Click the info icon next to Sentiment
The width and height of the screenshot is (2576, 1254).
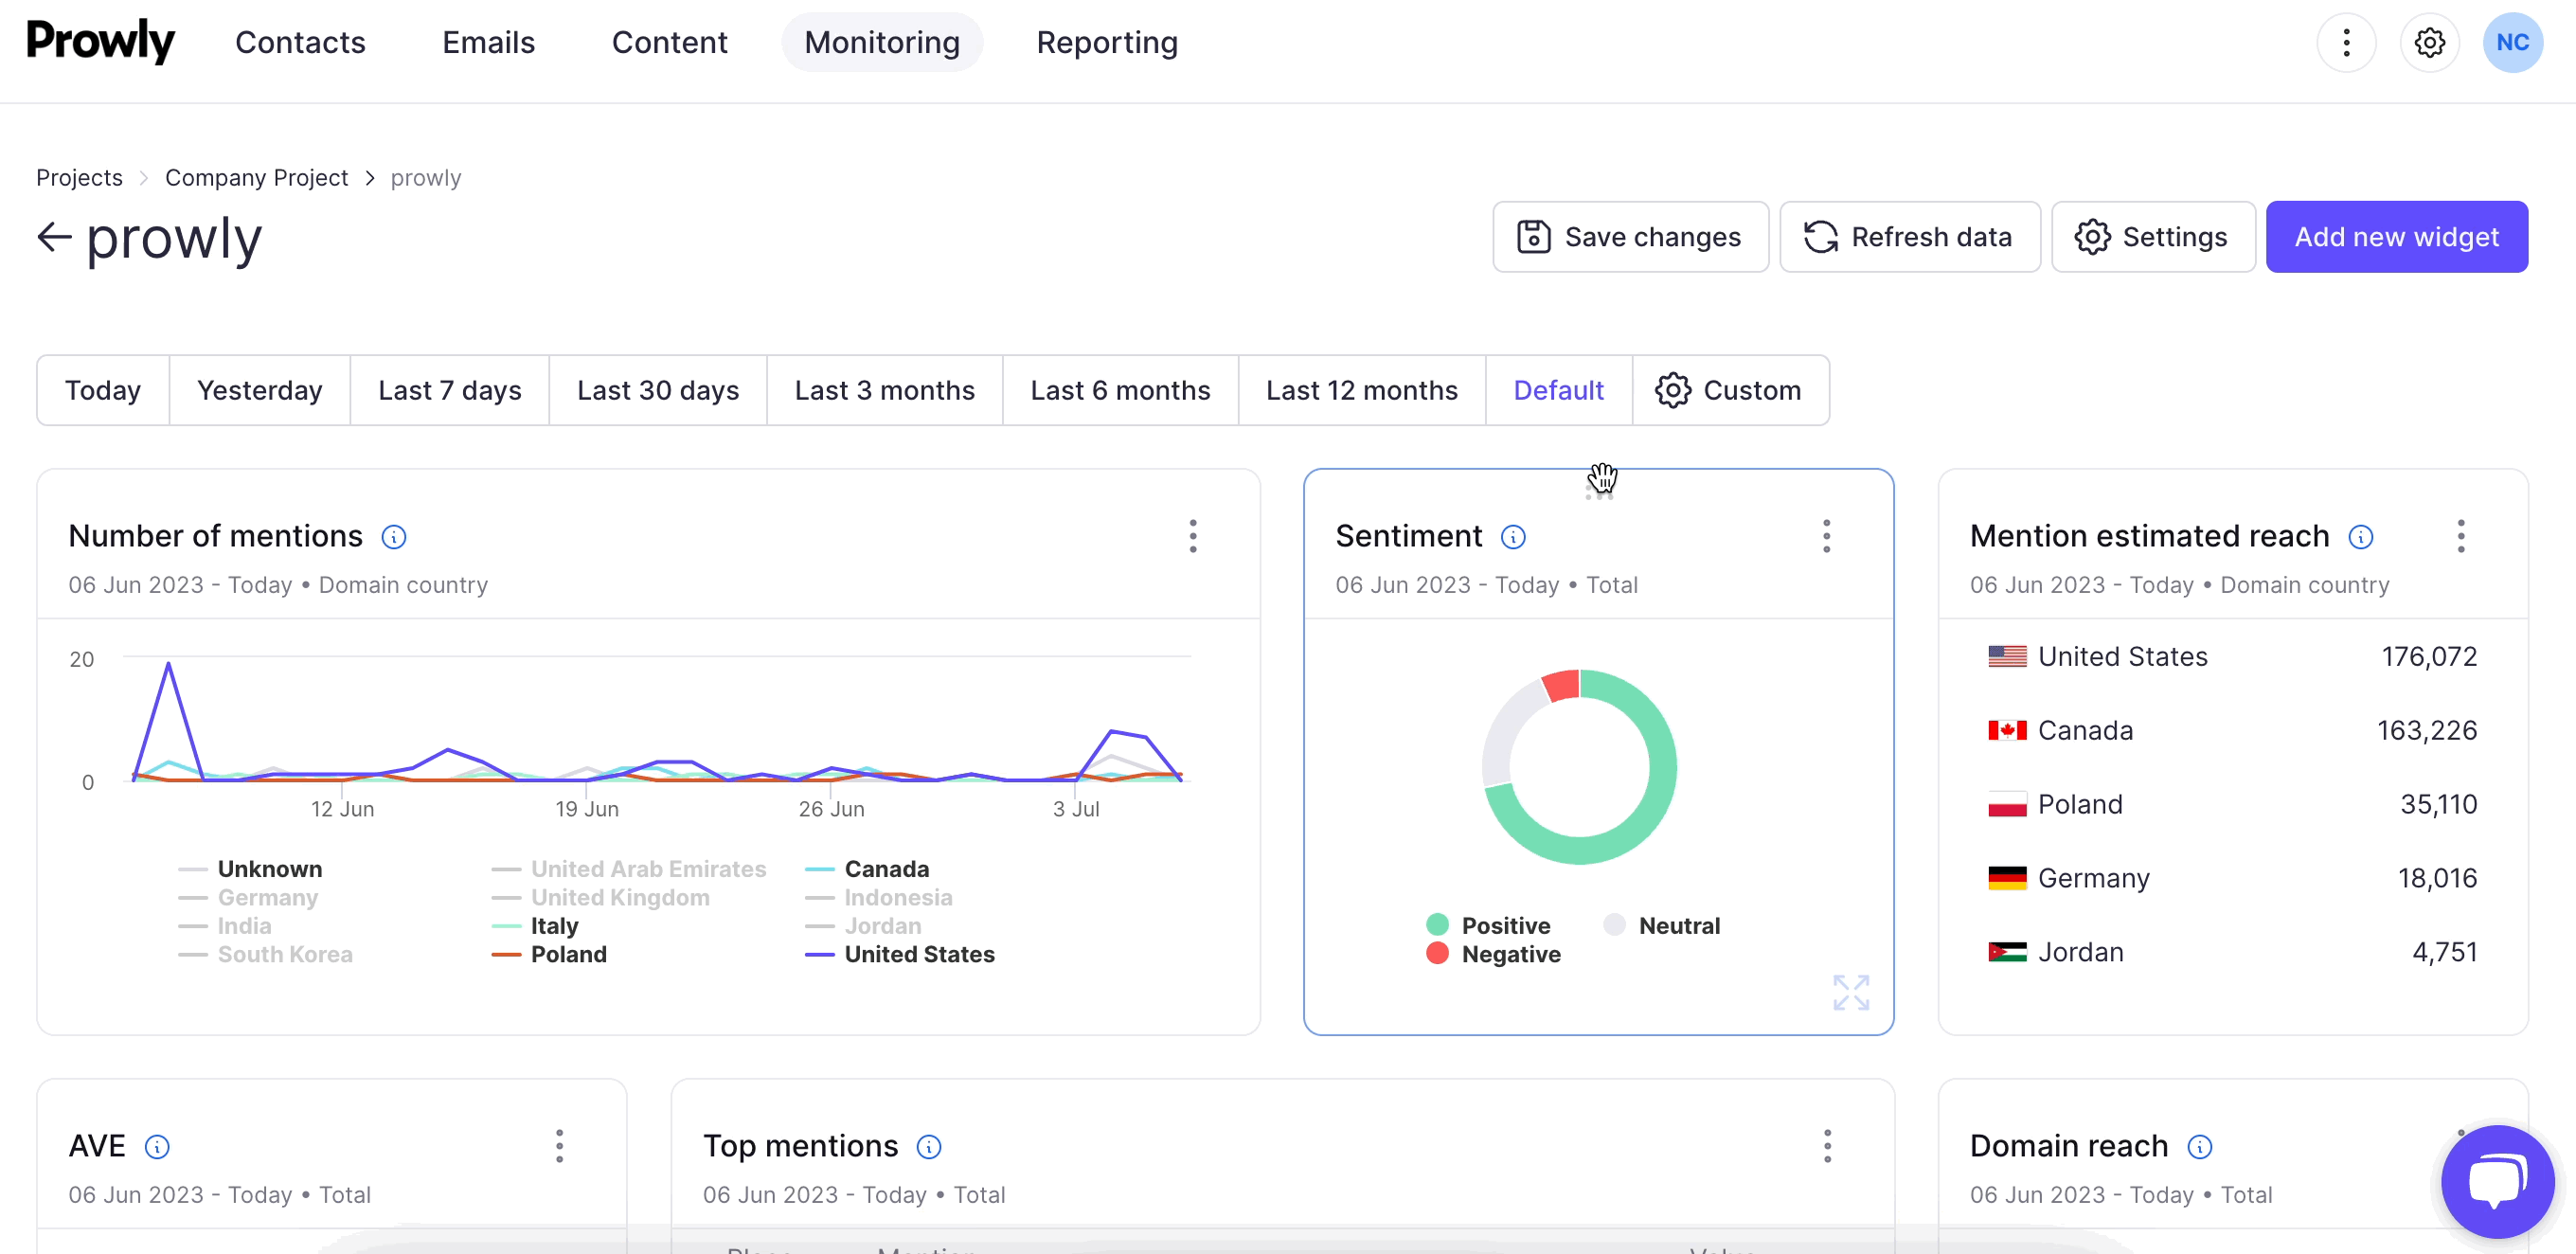click(x=1513, y=537)
